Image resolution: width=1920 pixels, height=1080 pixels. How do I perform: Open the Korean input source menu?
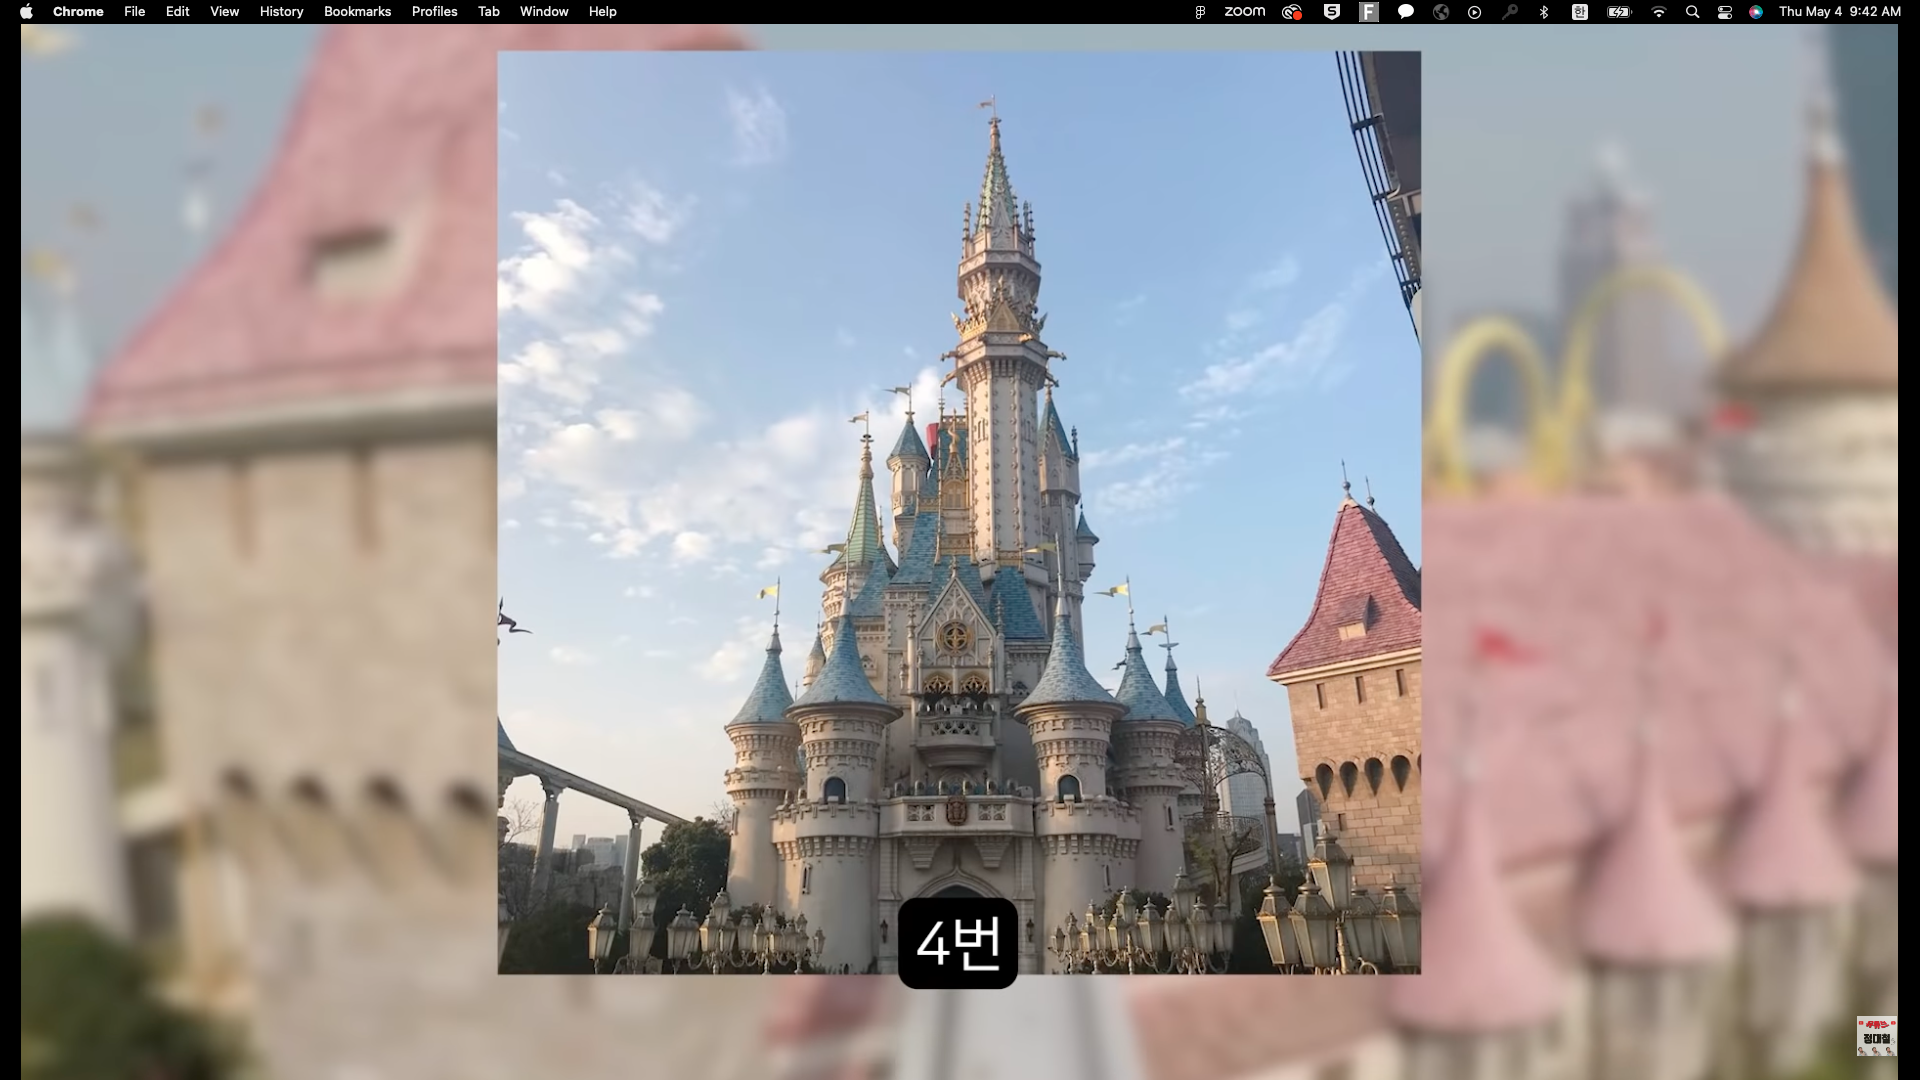pyautogui.click(x=1580, y=12)
